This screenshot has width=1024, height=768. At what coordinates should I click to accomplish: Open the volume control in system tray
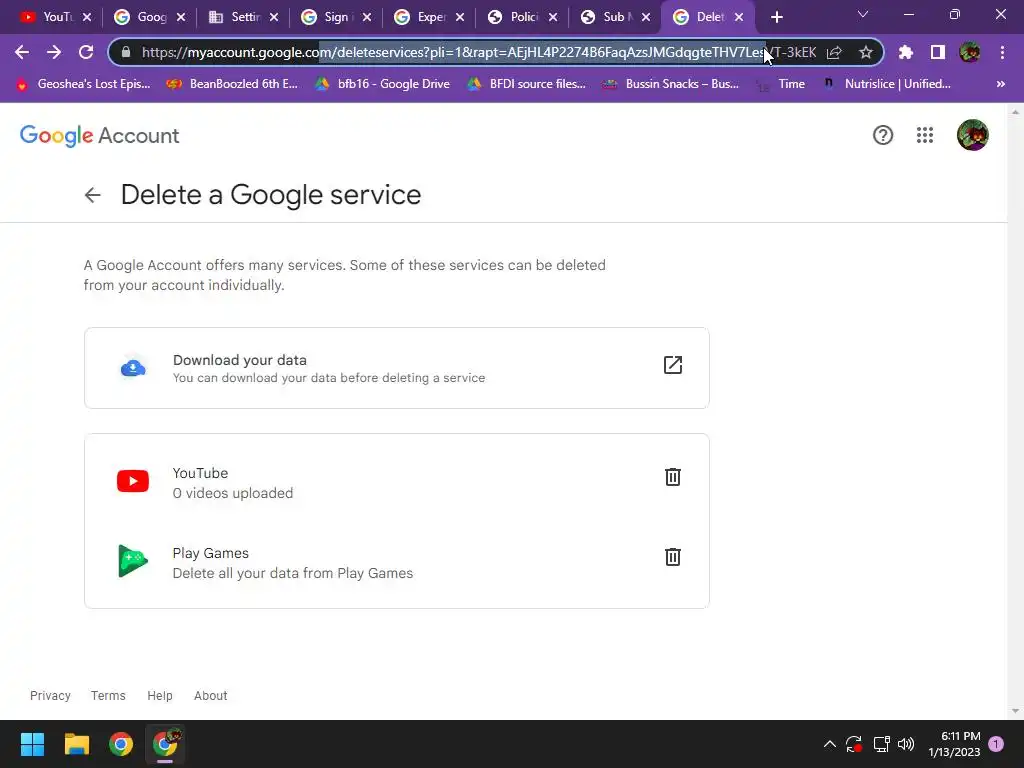click(x=906, y=744)
